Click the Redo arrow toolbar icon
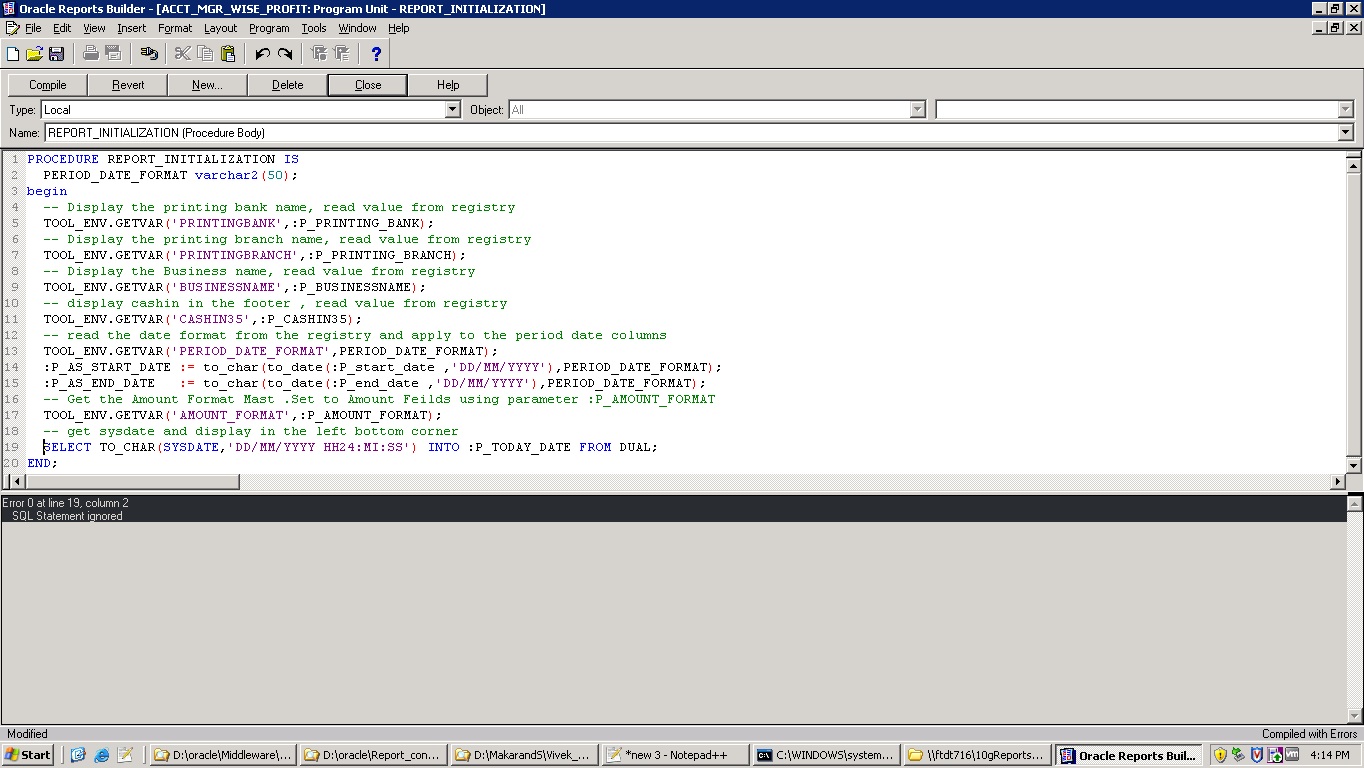The width and height of the screenshot is (1364, 768). point(285,54)
